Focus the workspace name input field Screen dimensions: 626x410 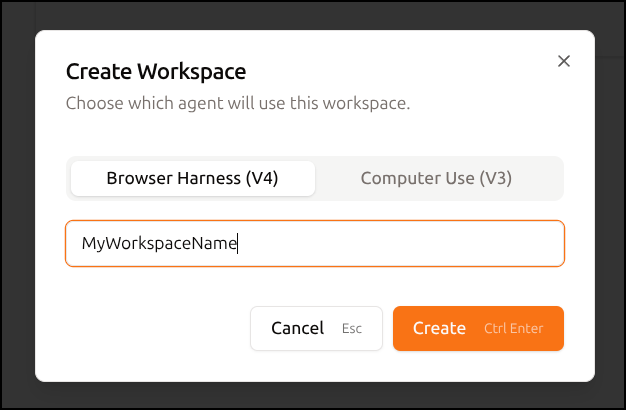point(315,244)
